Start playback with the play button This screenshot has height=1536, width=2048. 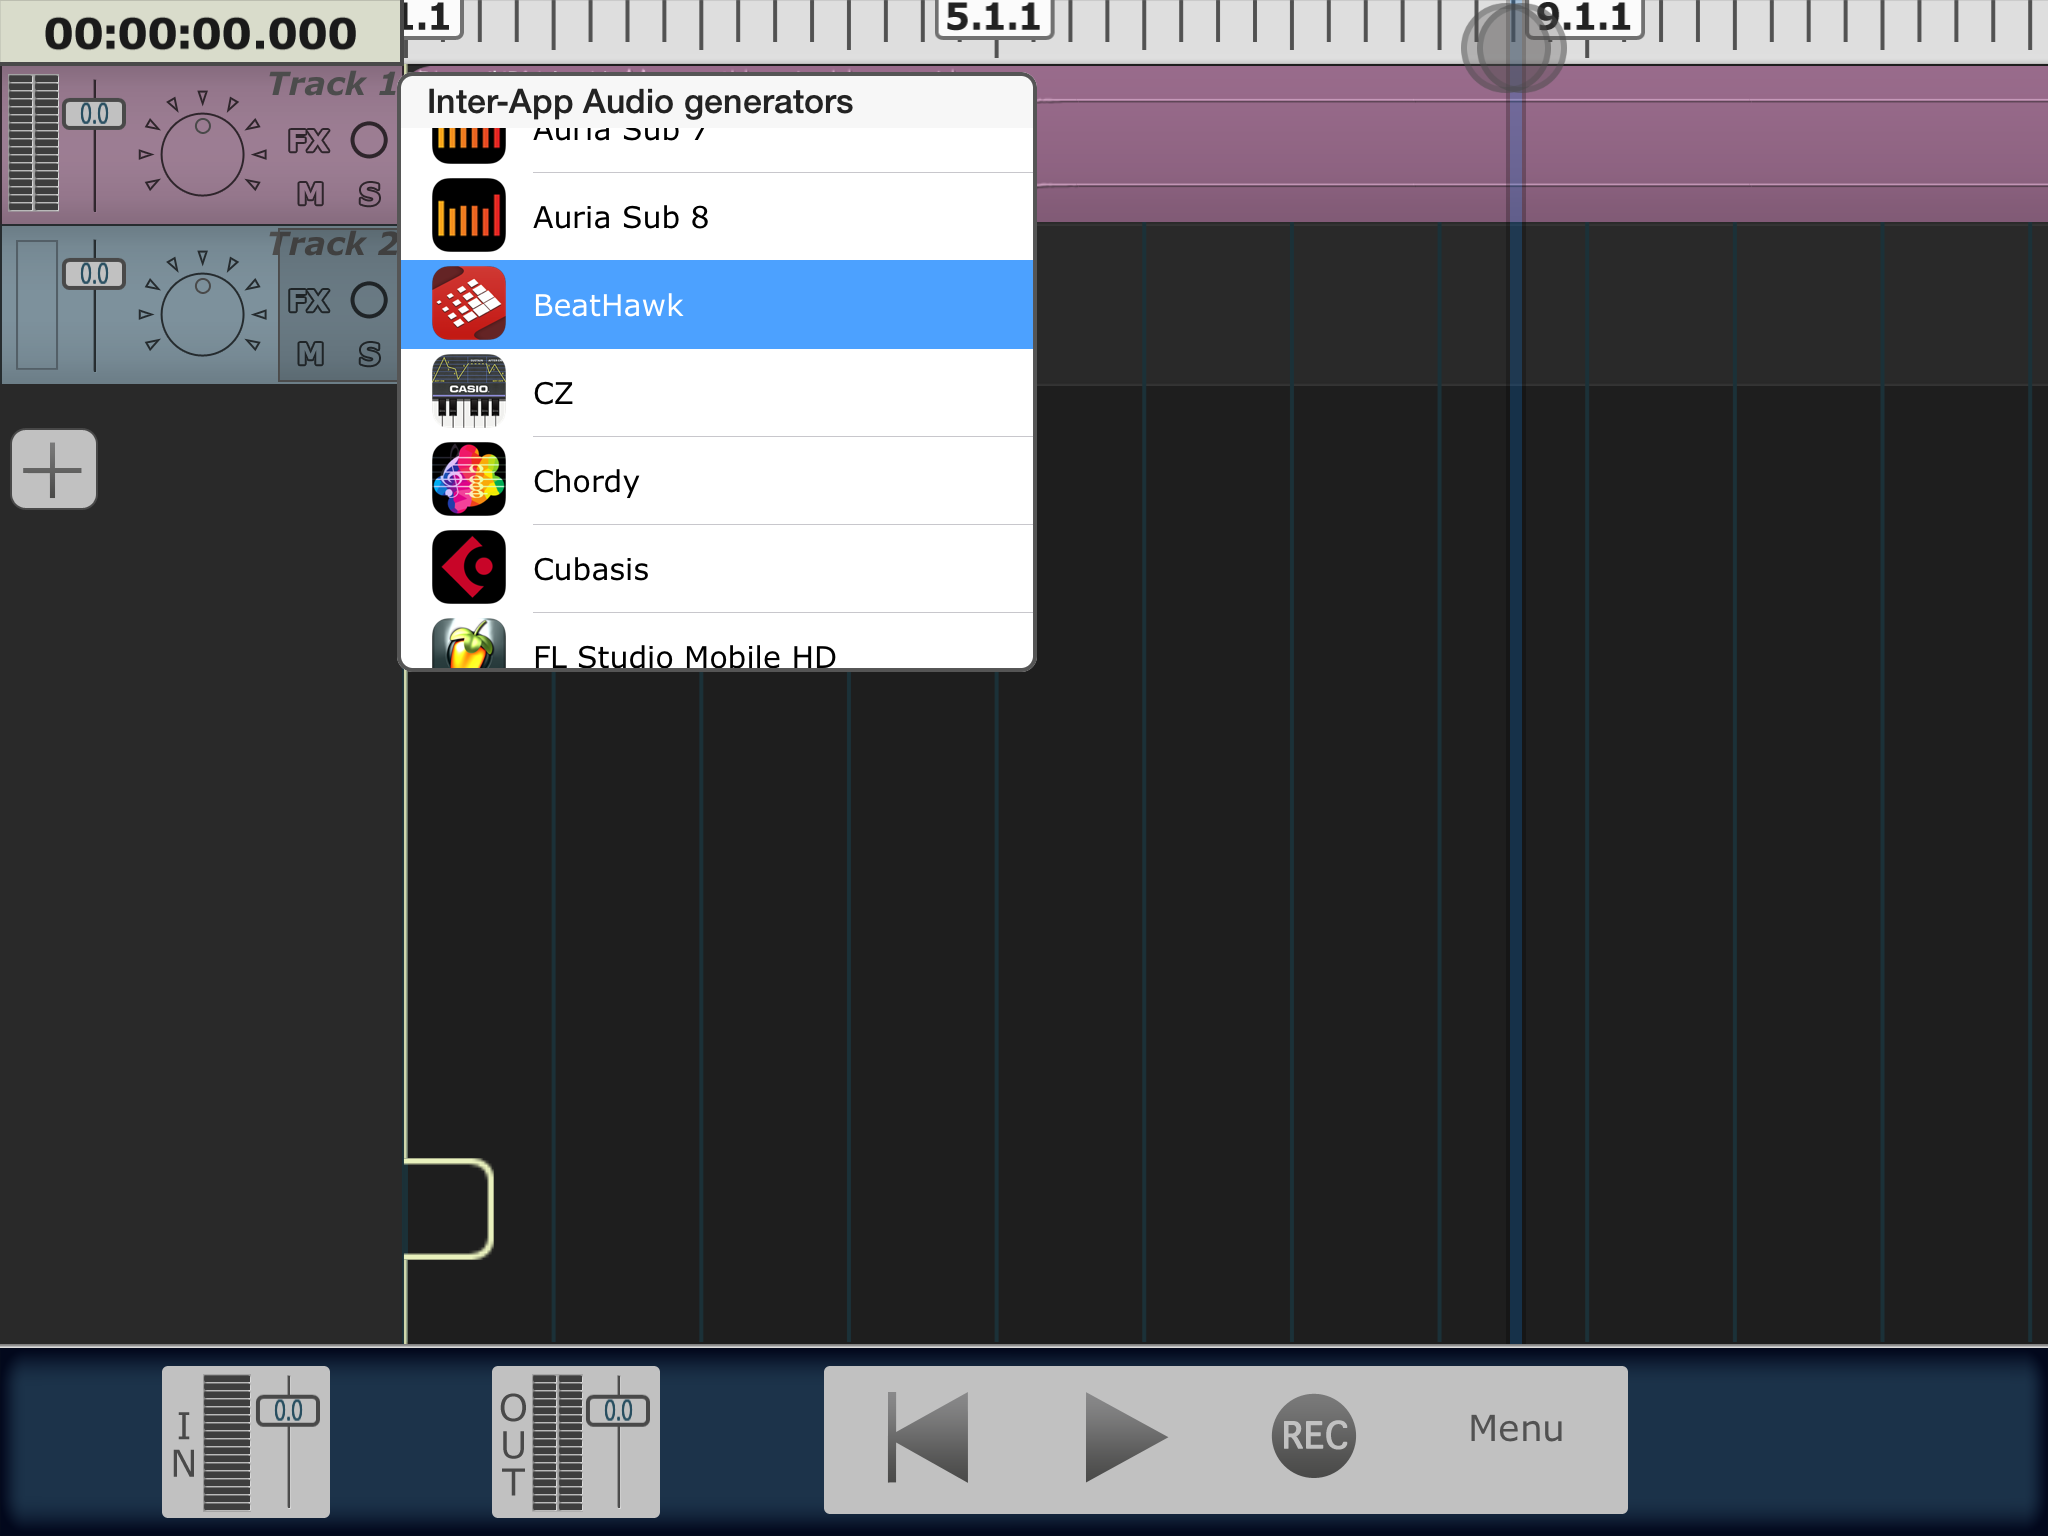pyautogui.click(x=1125, y=1437)
